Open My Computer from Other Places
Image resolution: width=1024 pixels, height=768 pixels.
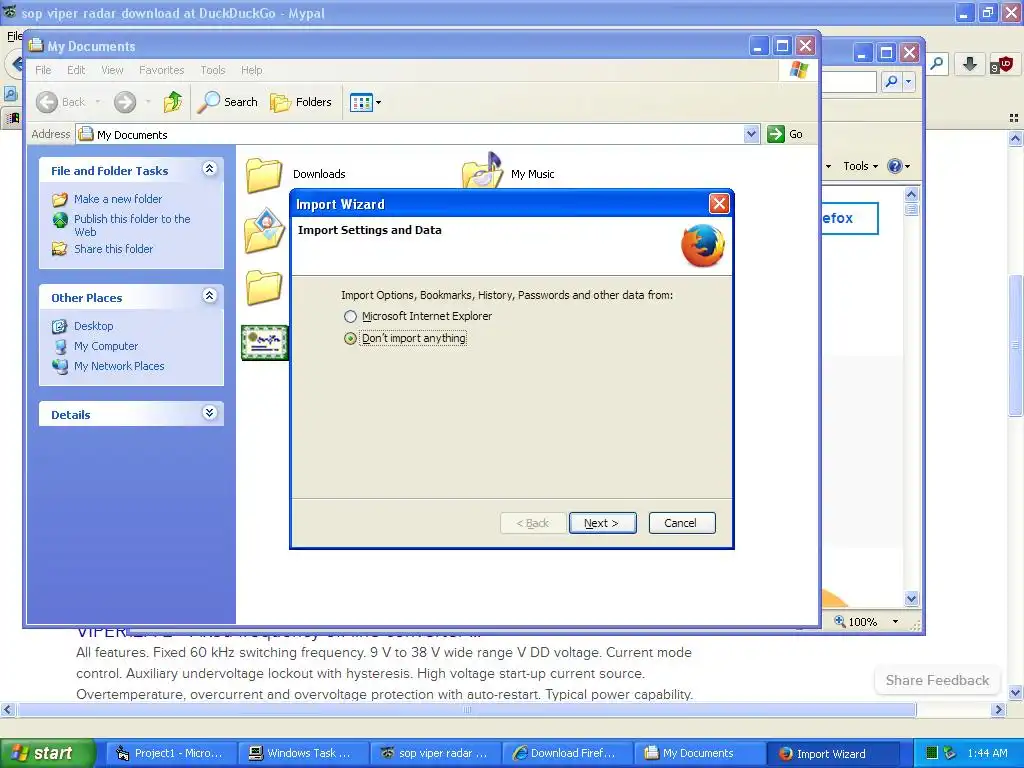[x=106, y=346]
